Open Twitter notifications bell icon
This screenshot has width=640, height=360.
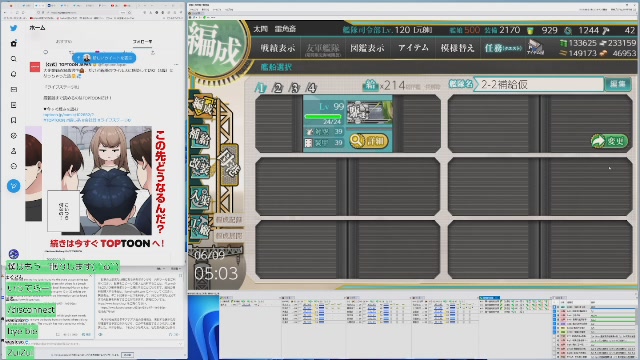click(13, 74)
